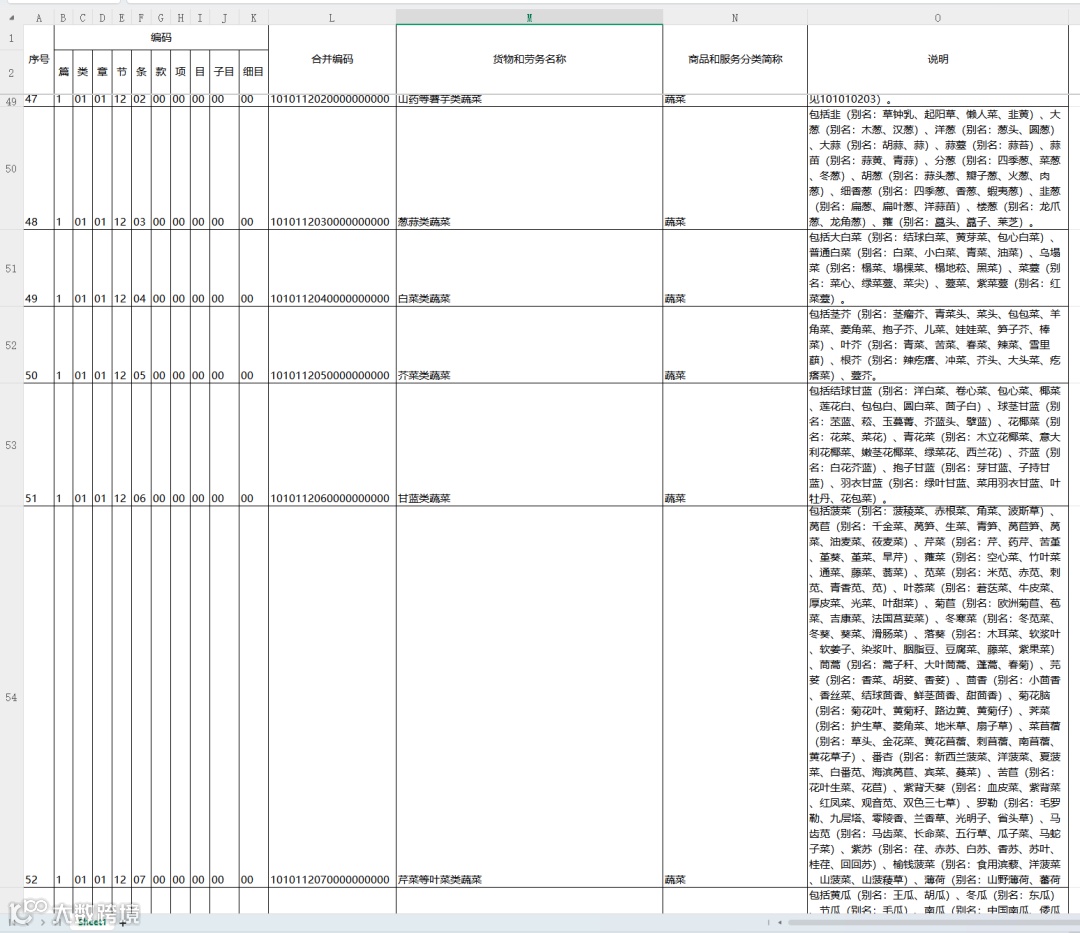
Task: Click the 货物和劳务名称 header cell
Action: [529, 59]
